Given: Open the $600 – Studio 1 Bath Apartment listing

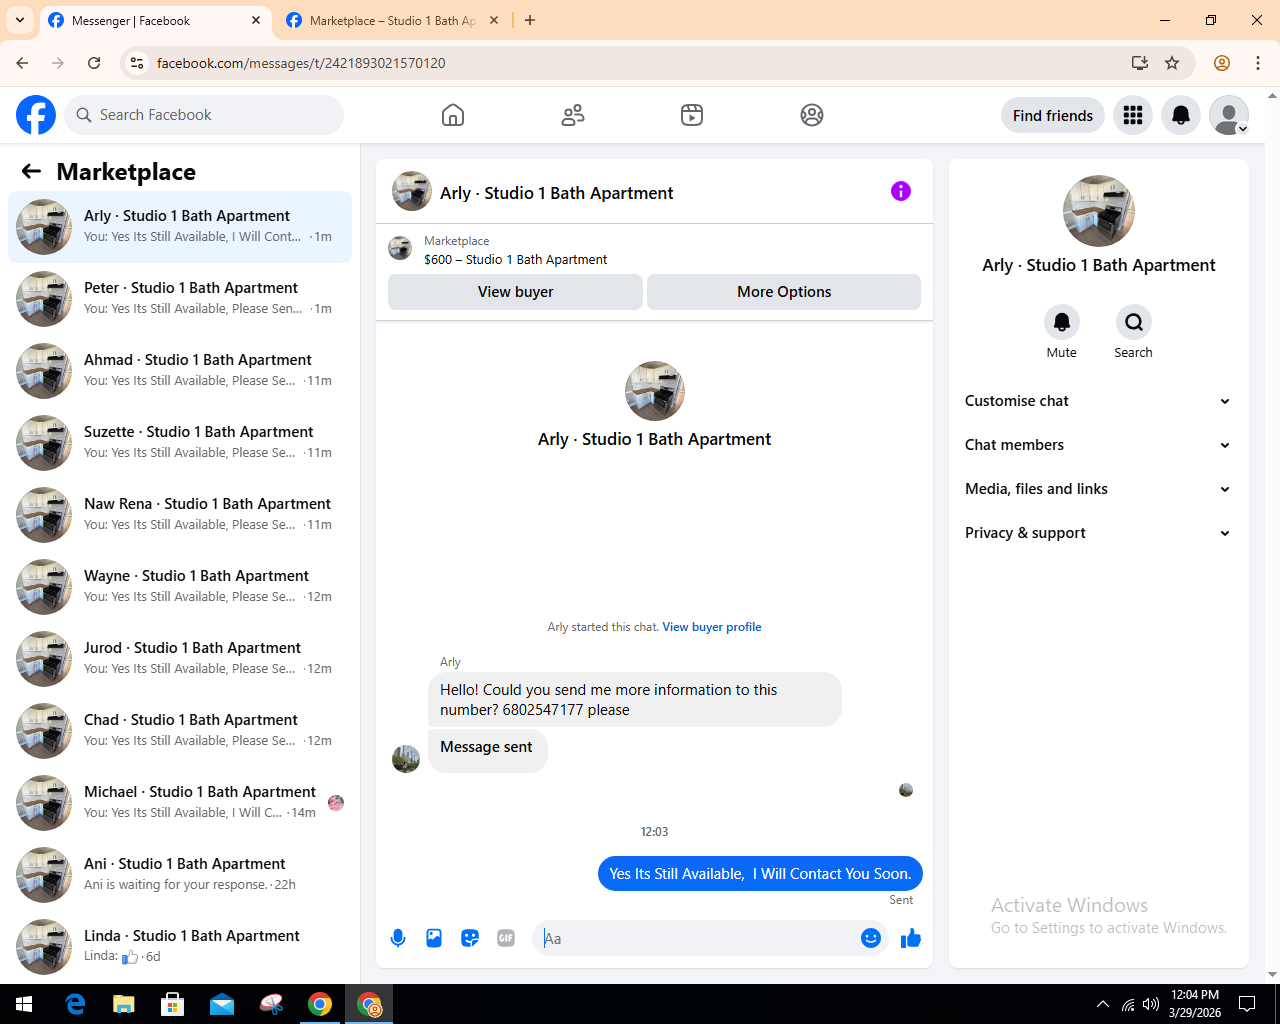Looking at the screenshot, I should 515,259.
